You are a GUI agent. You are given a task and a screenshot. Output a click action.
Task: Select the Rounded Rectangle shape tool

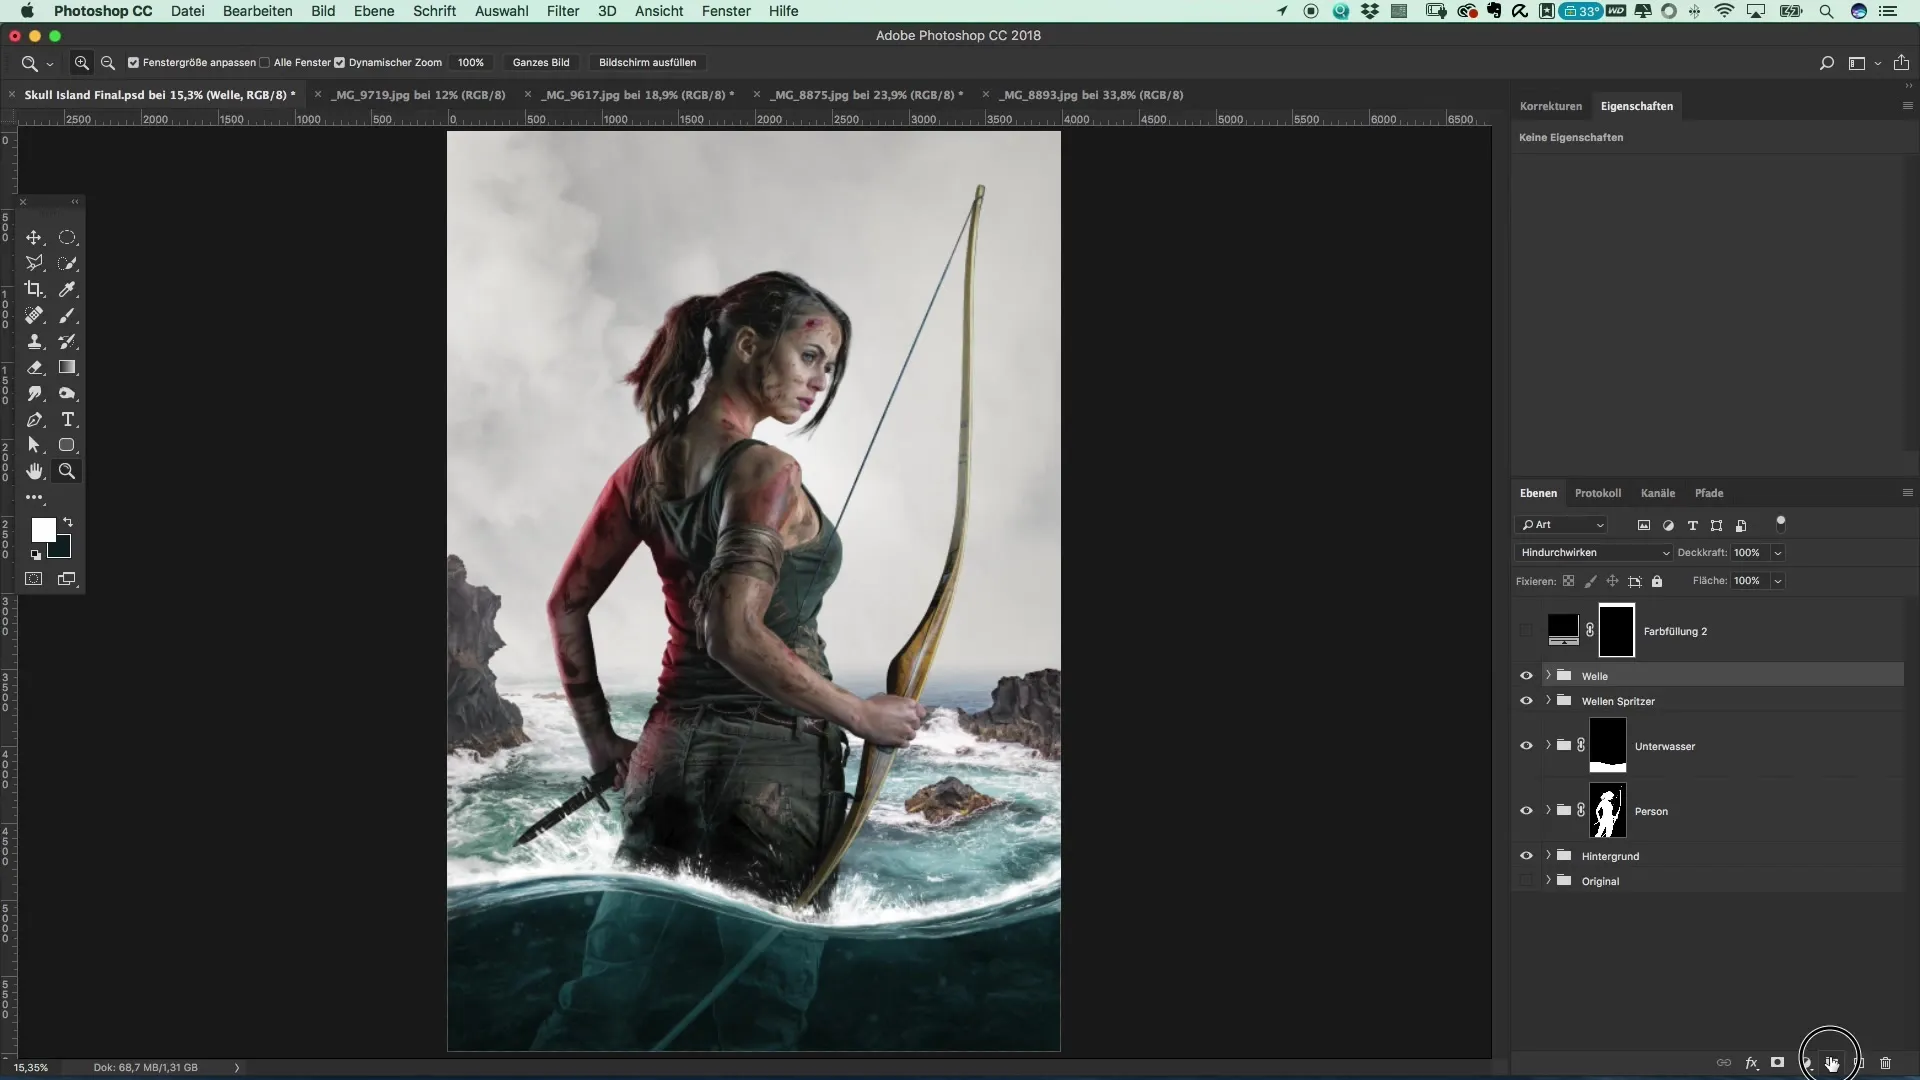click(67, 446)
